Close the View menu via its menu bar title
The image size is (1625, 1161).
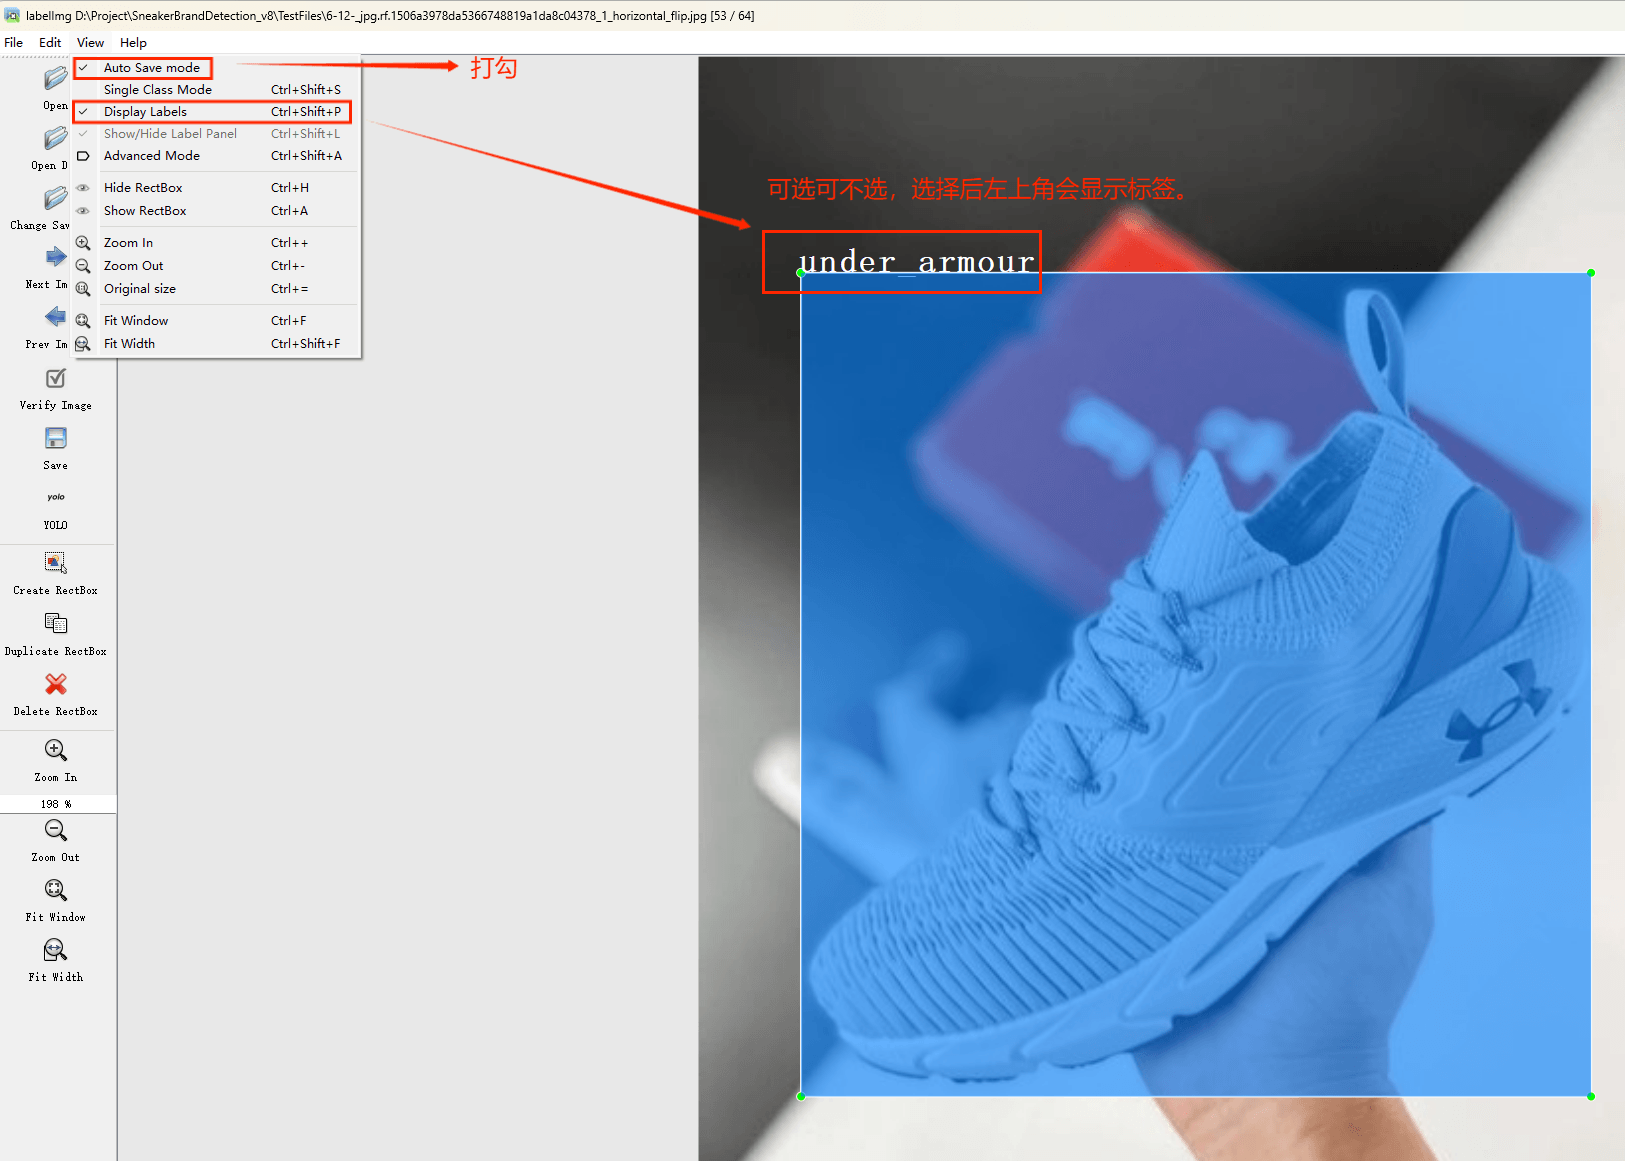[x=90, y=43]
